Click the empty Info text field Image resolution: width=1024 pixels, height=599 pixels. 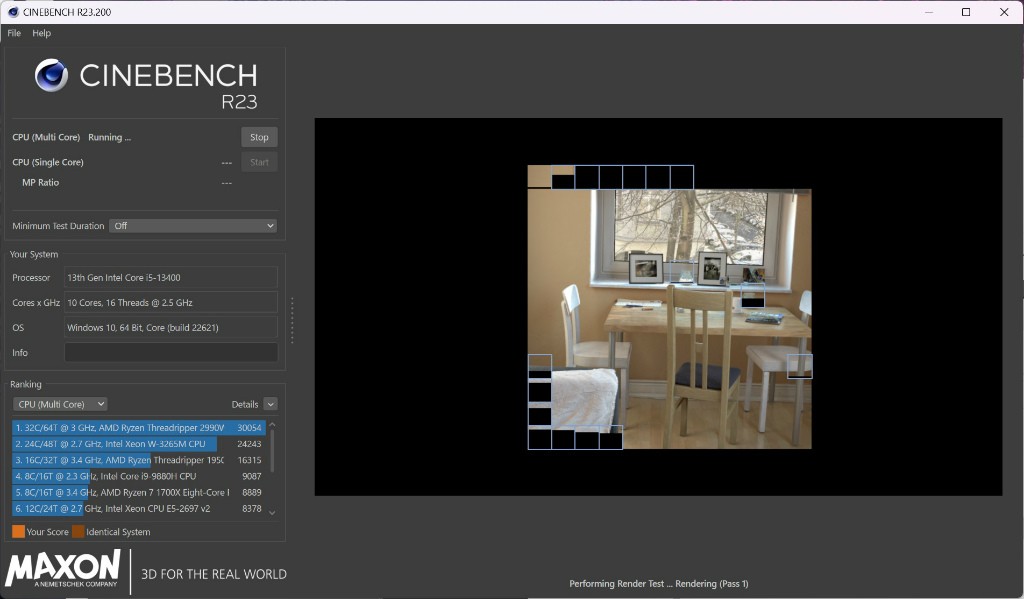click(171, 353)
